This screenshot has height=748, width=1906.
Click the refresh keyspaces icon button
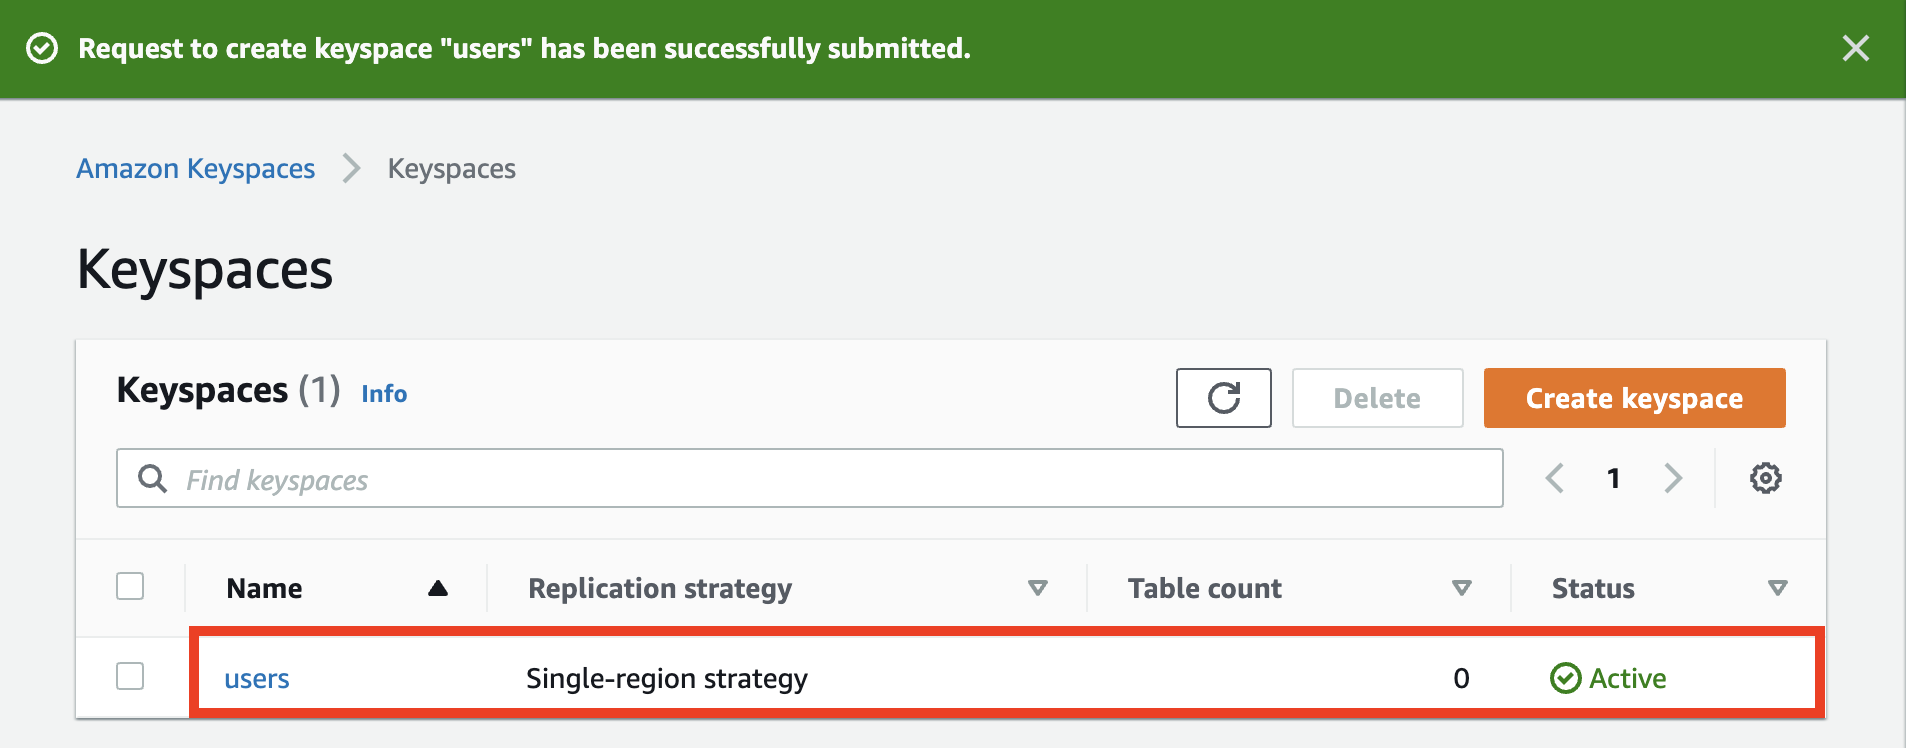1223,398
